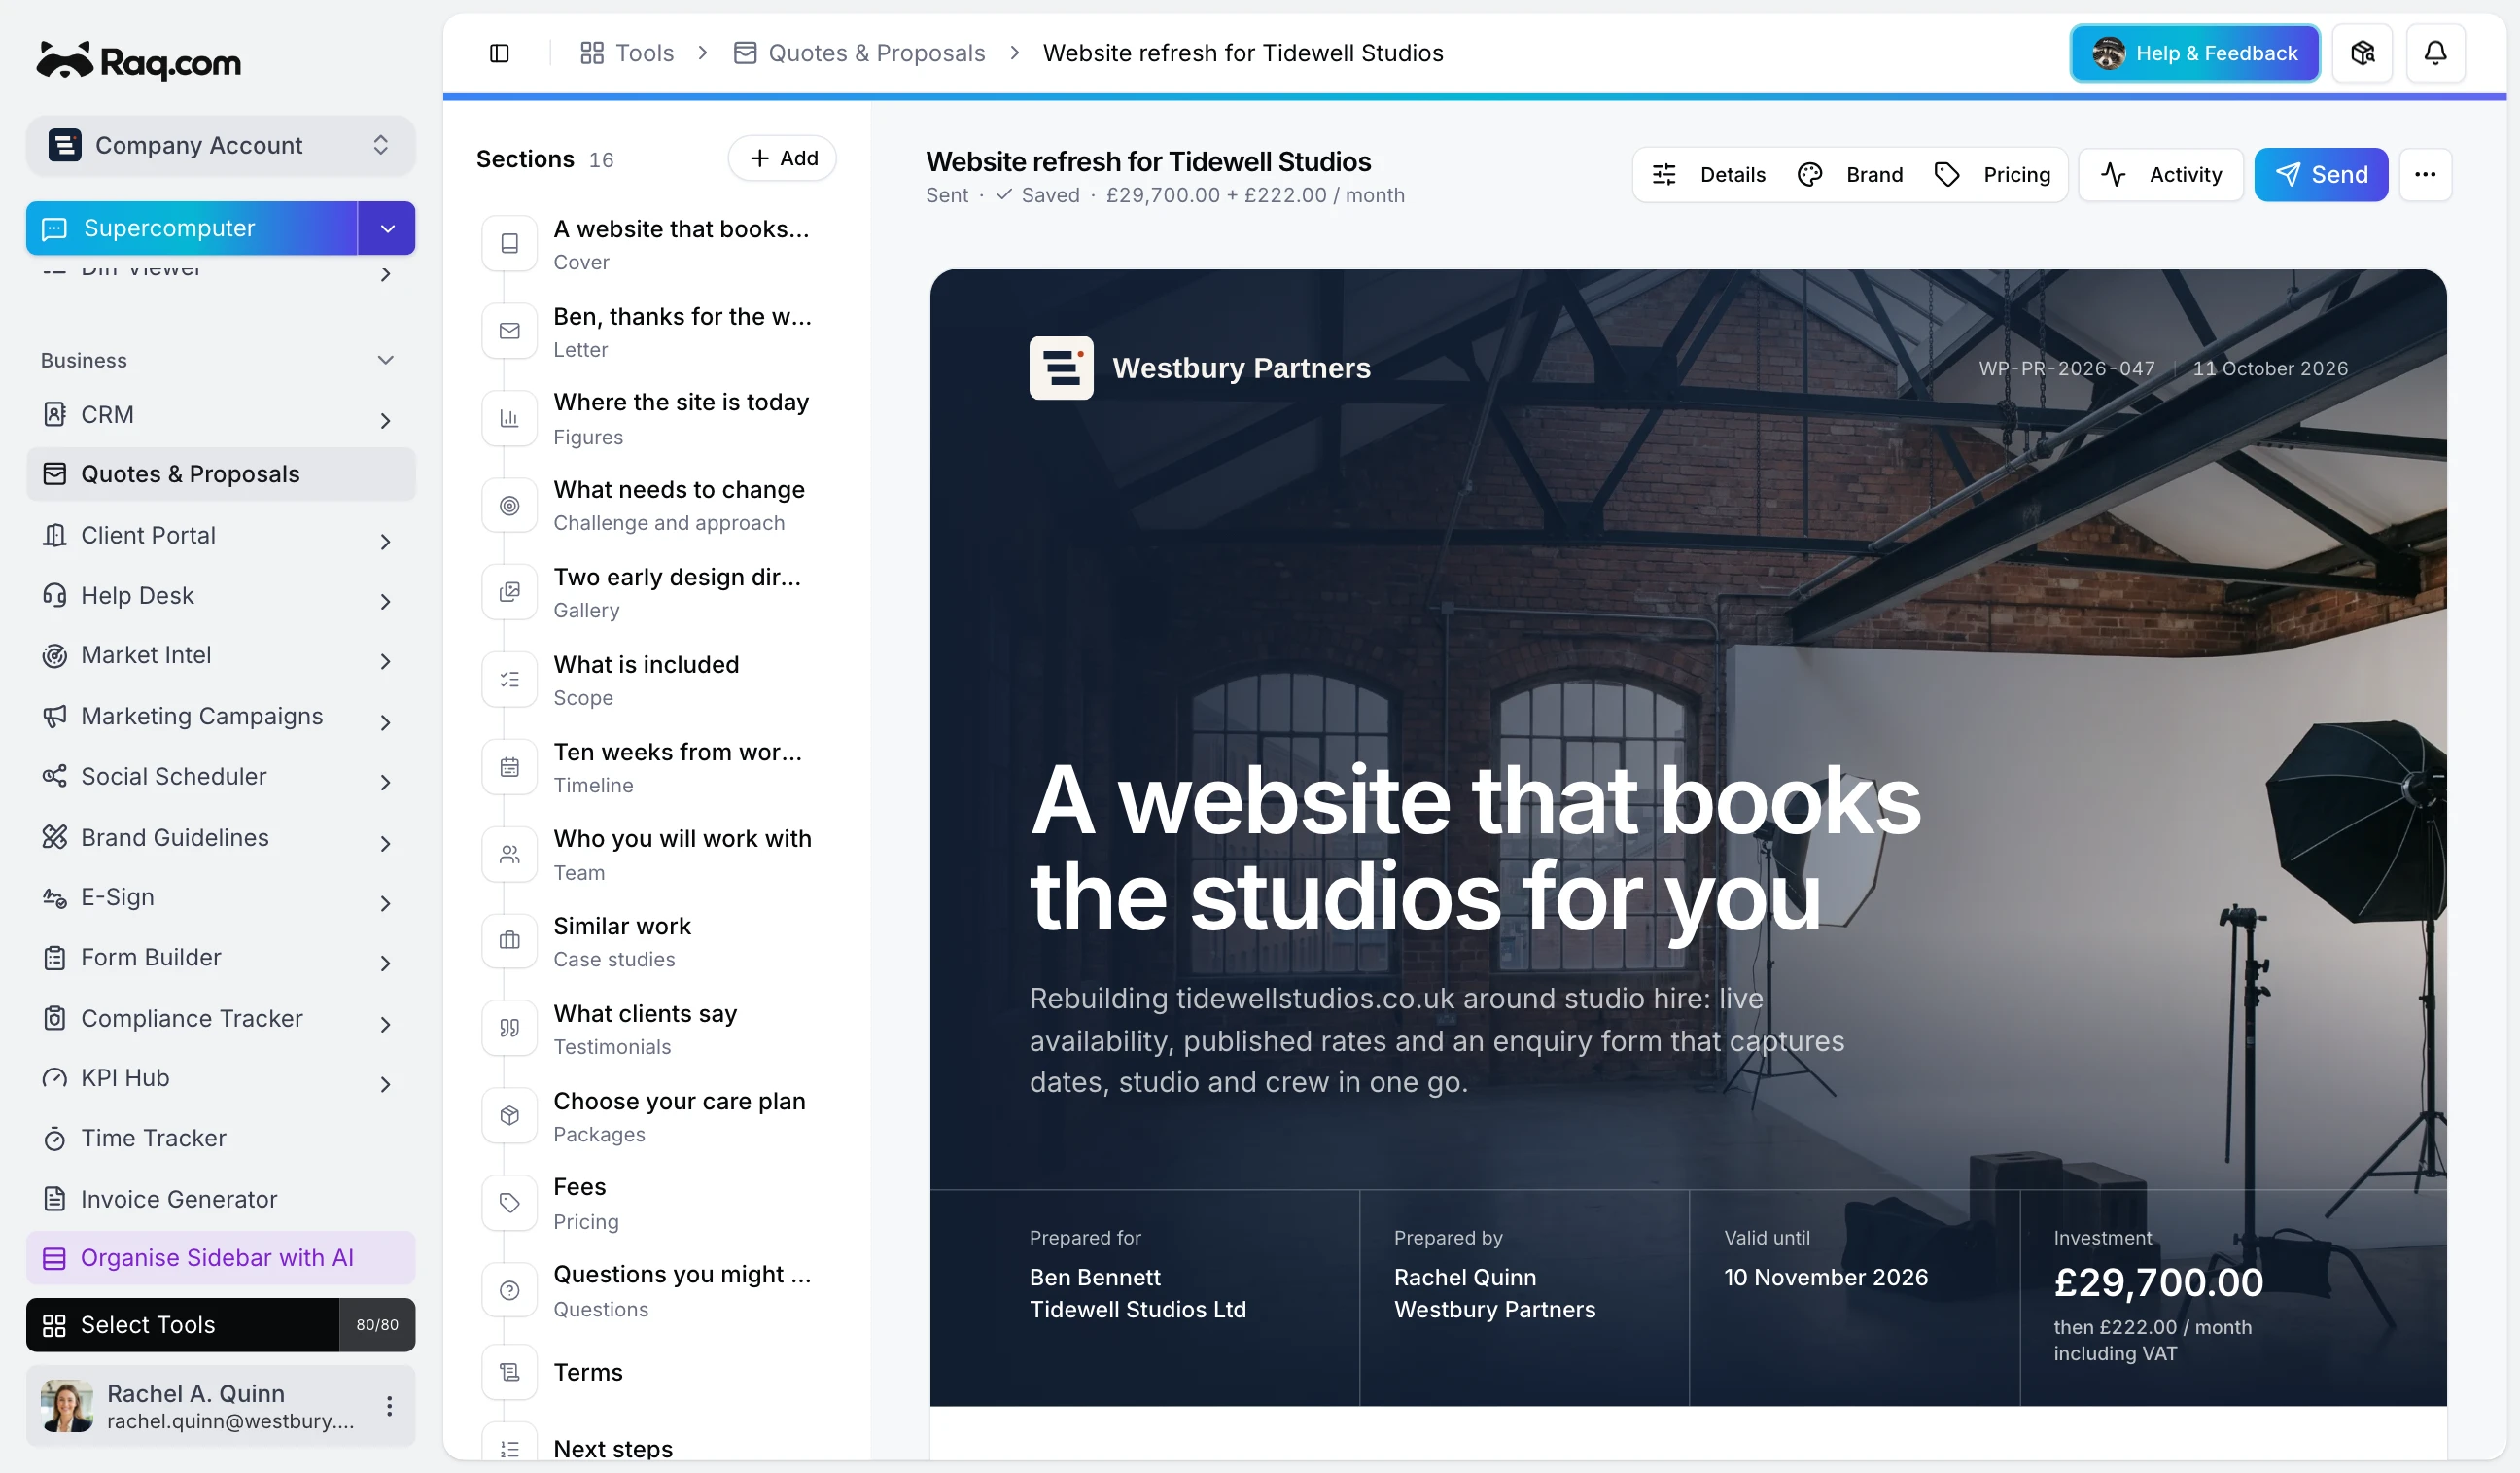Open the Activity panel
The image size is (2520, 1473).
[x=2160, y=175]
